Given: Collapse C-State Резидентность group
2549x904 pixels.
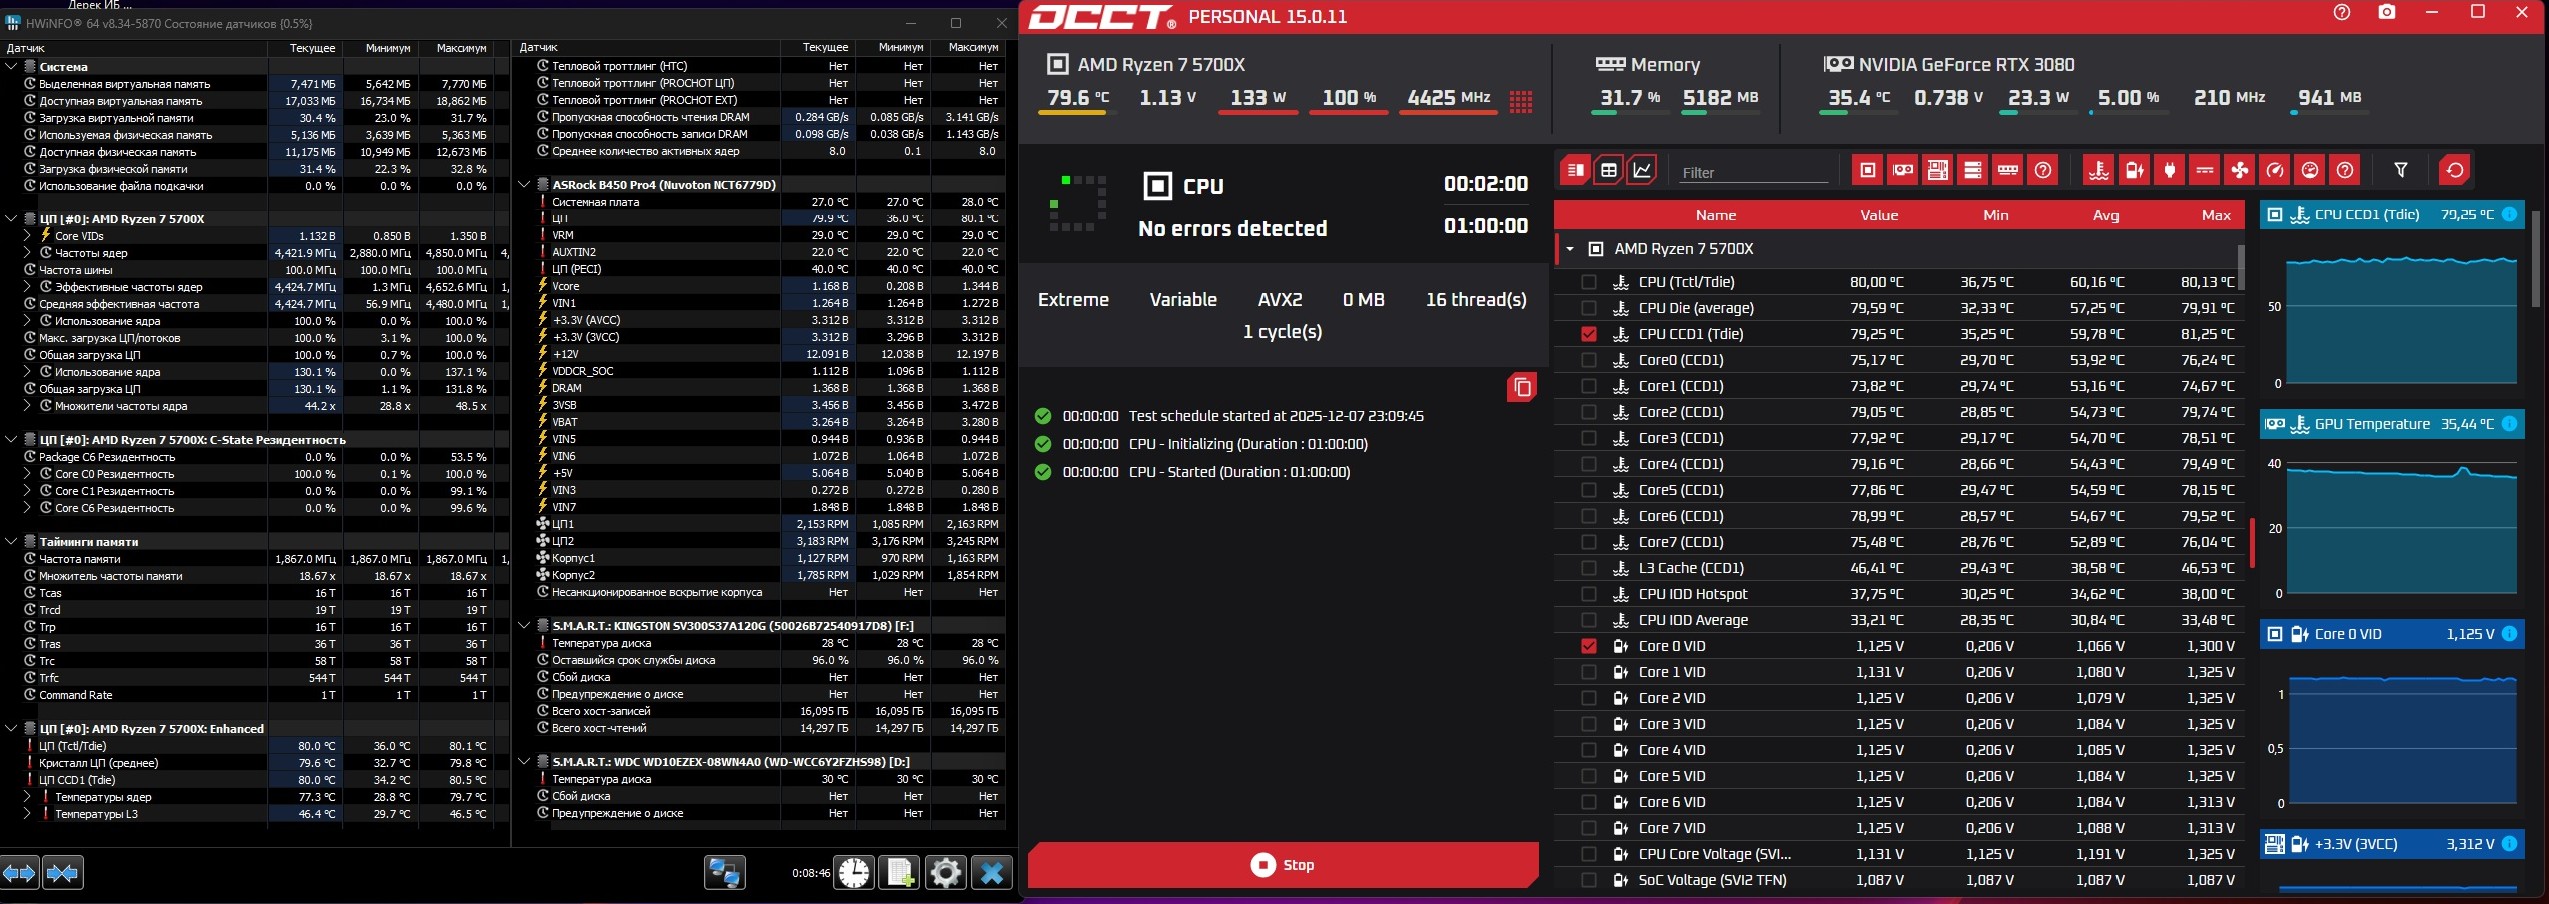Looking at the screenshot, I should point(11,440).
